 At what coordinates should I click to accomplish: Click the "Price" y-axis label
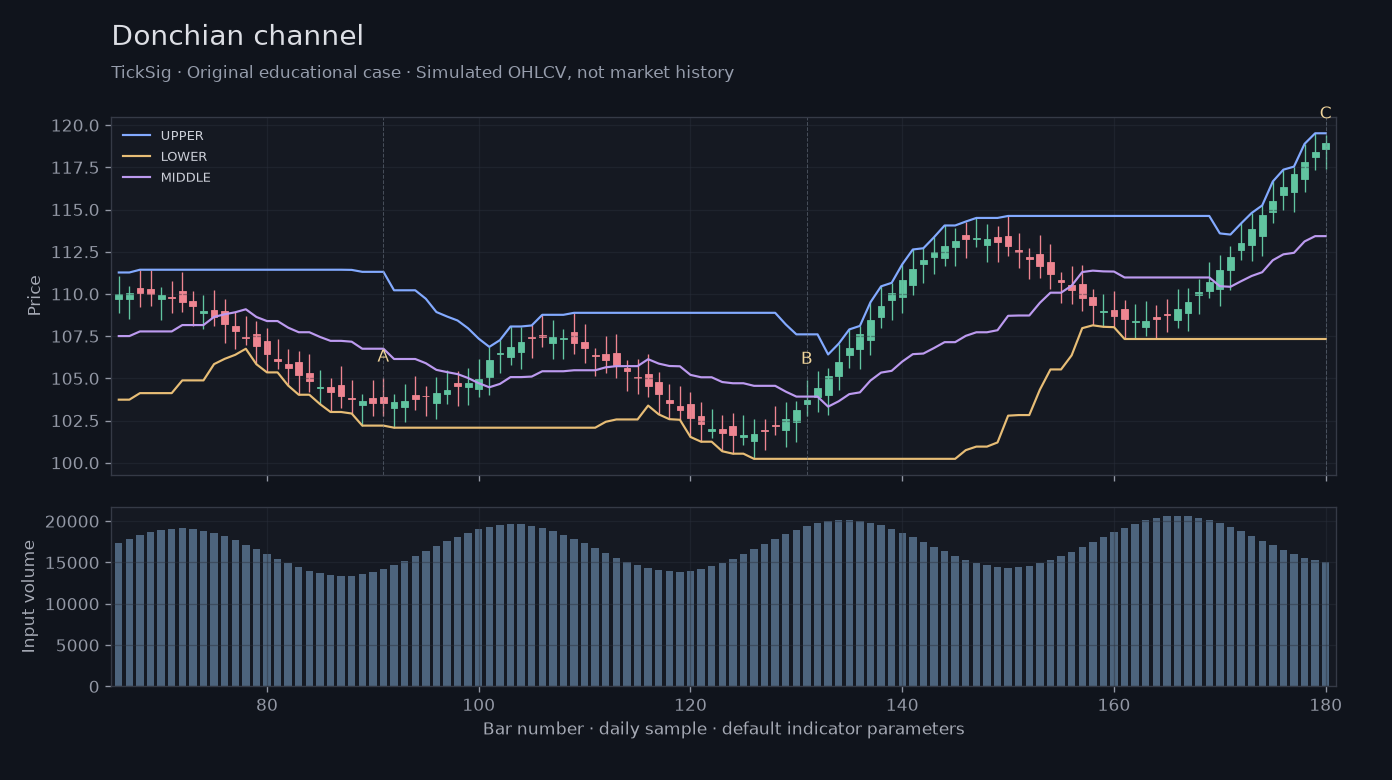(x=35, y=295)
